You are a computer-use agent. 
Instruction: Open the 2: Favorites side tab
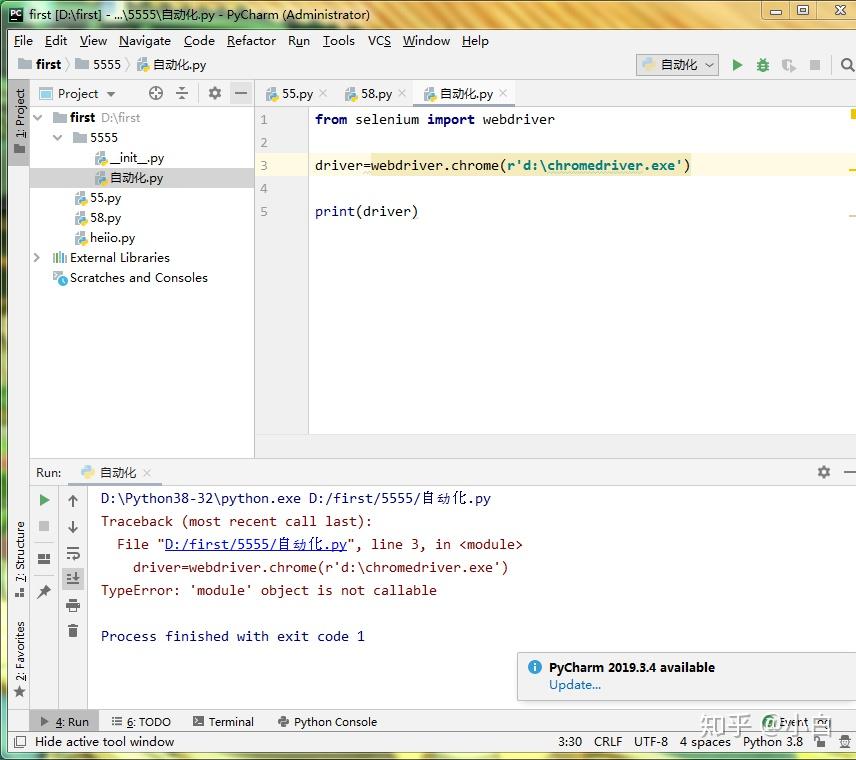click(x=20, y=658)
